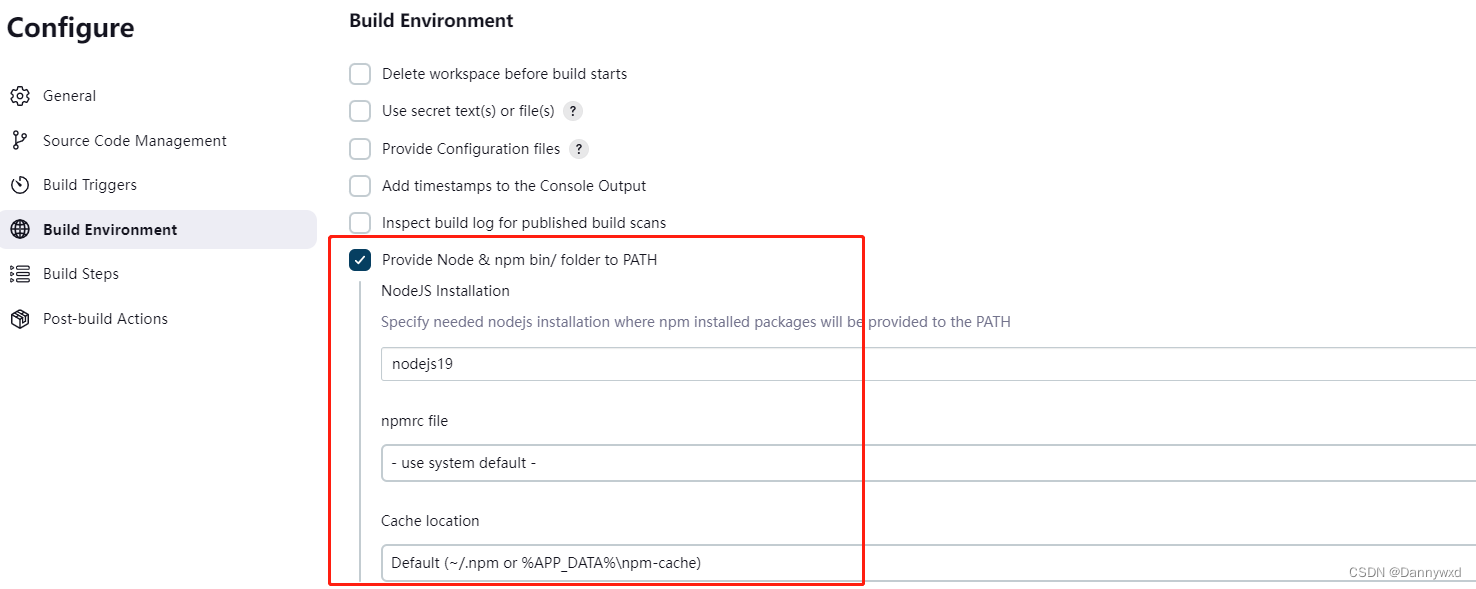Open the Post-build Actions section

pyautogui.click(x=106, y=318)
